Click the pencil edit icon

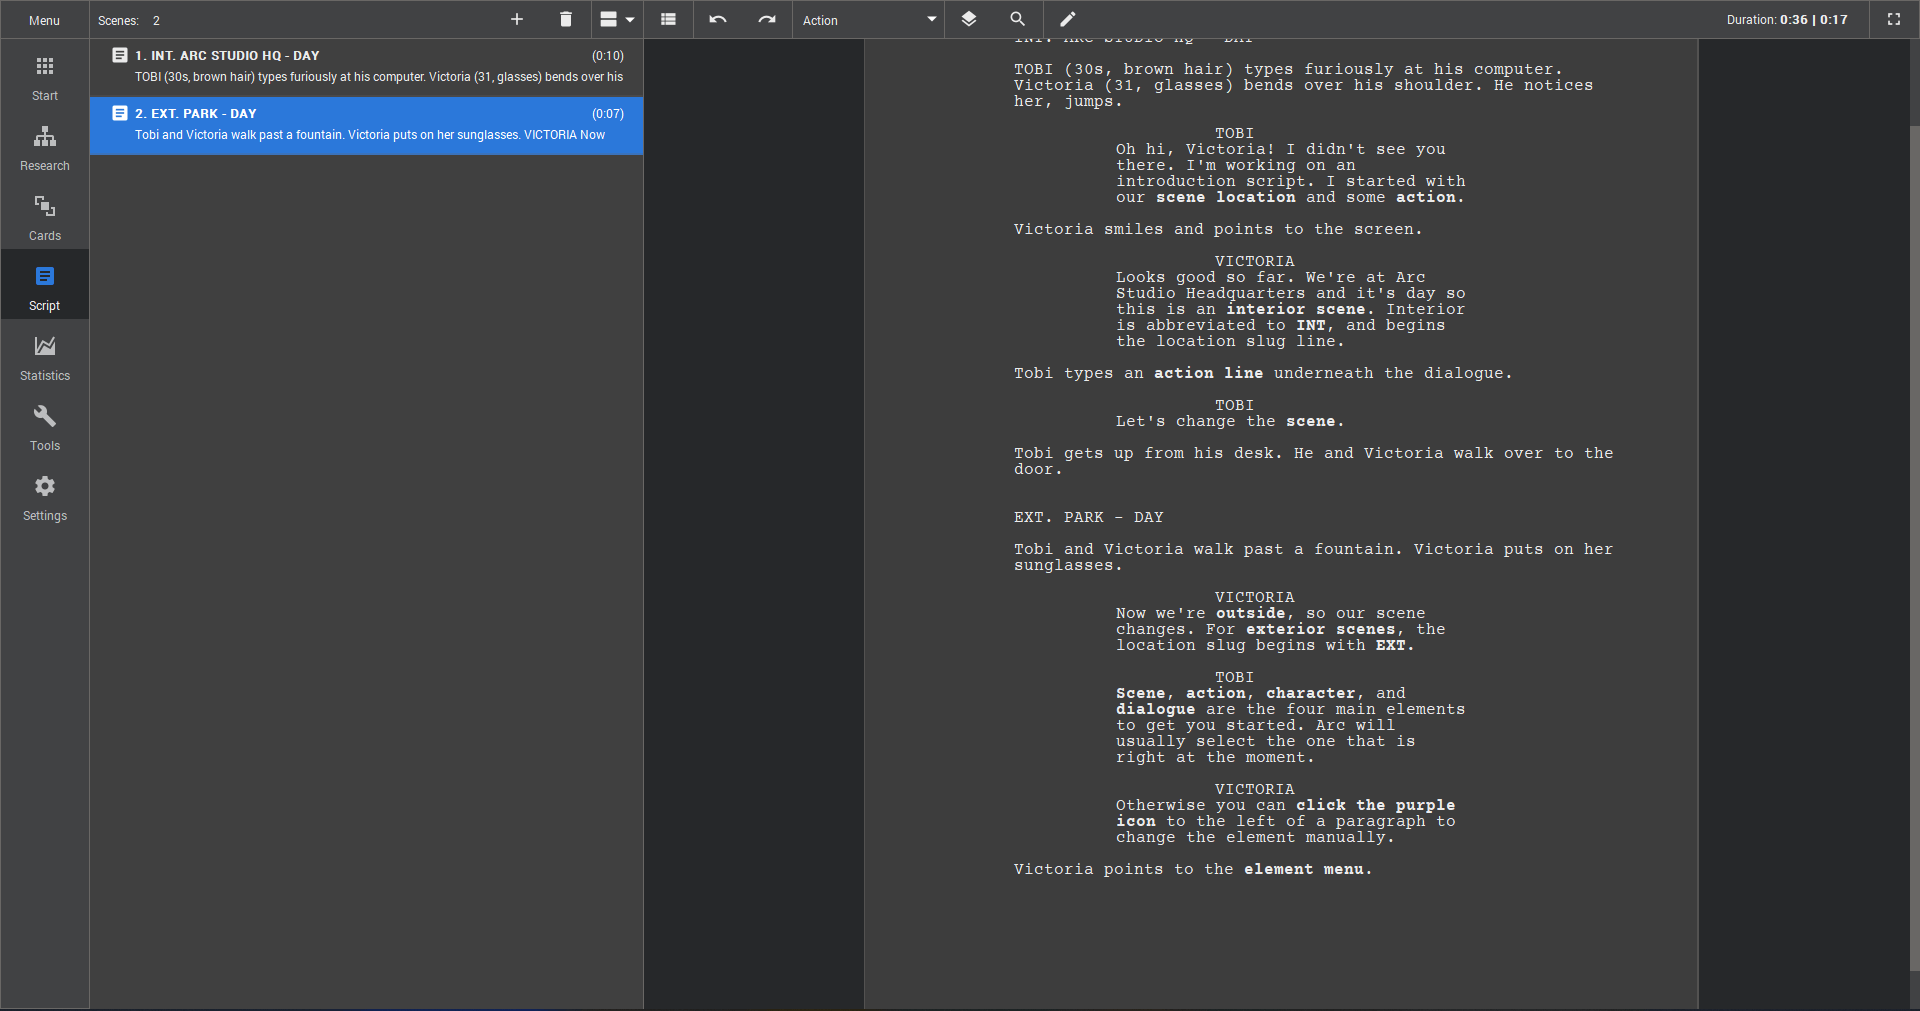pos(1068,20)
